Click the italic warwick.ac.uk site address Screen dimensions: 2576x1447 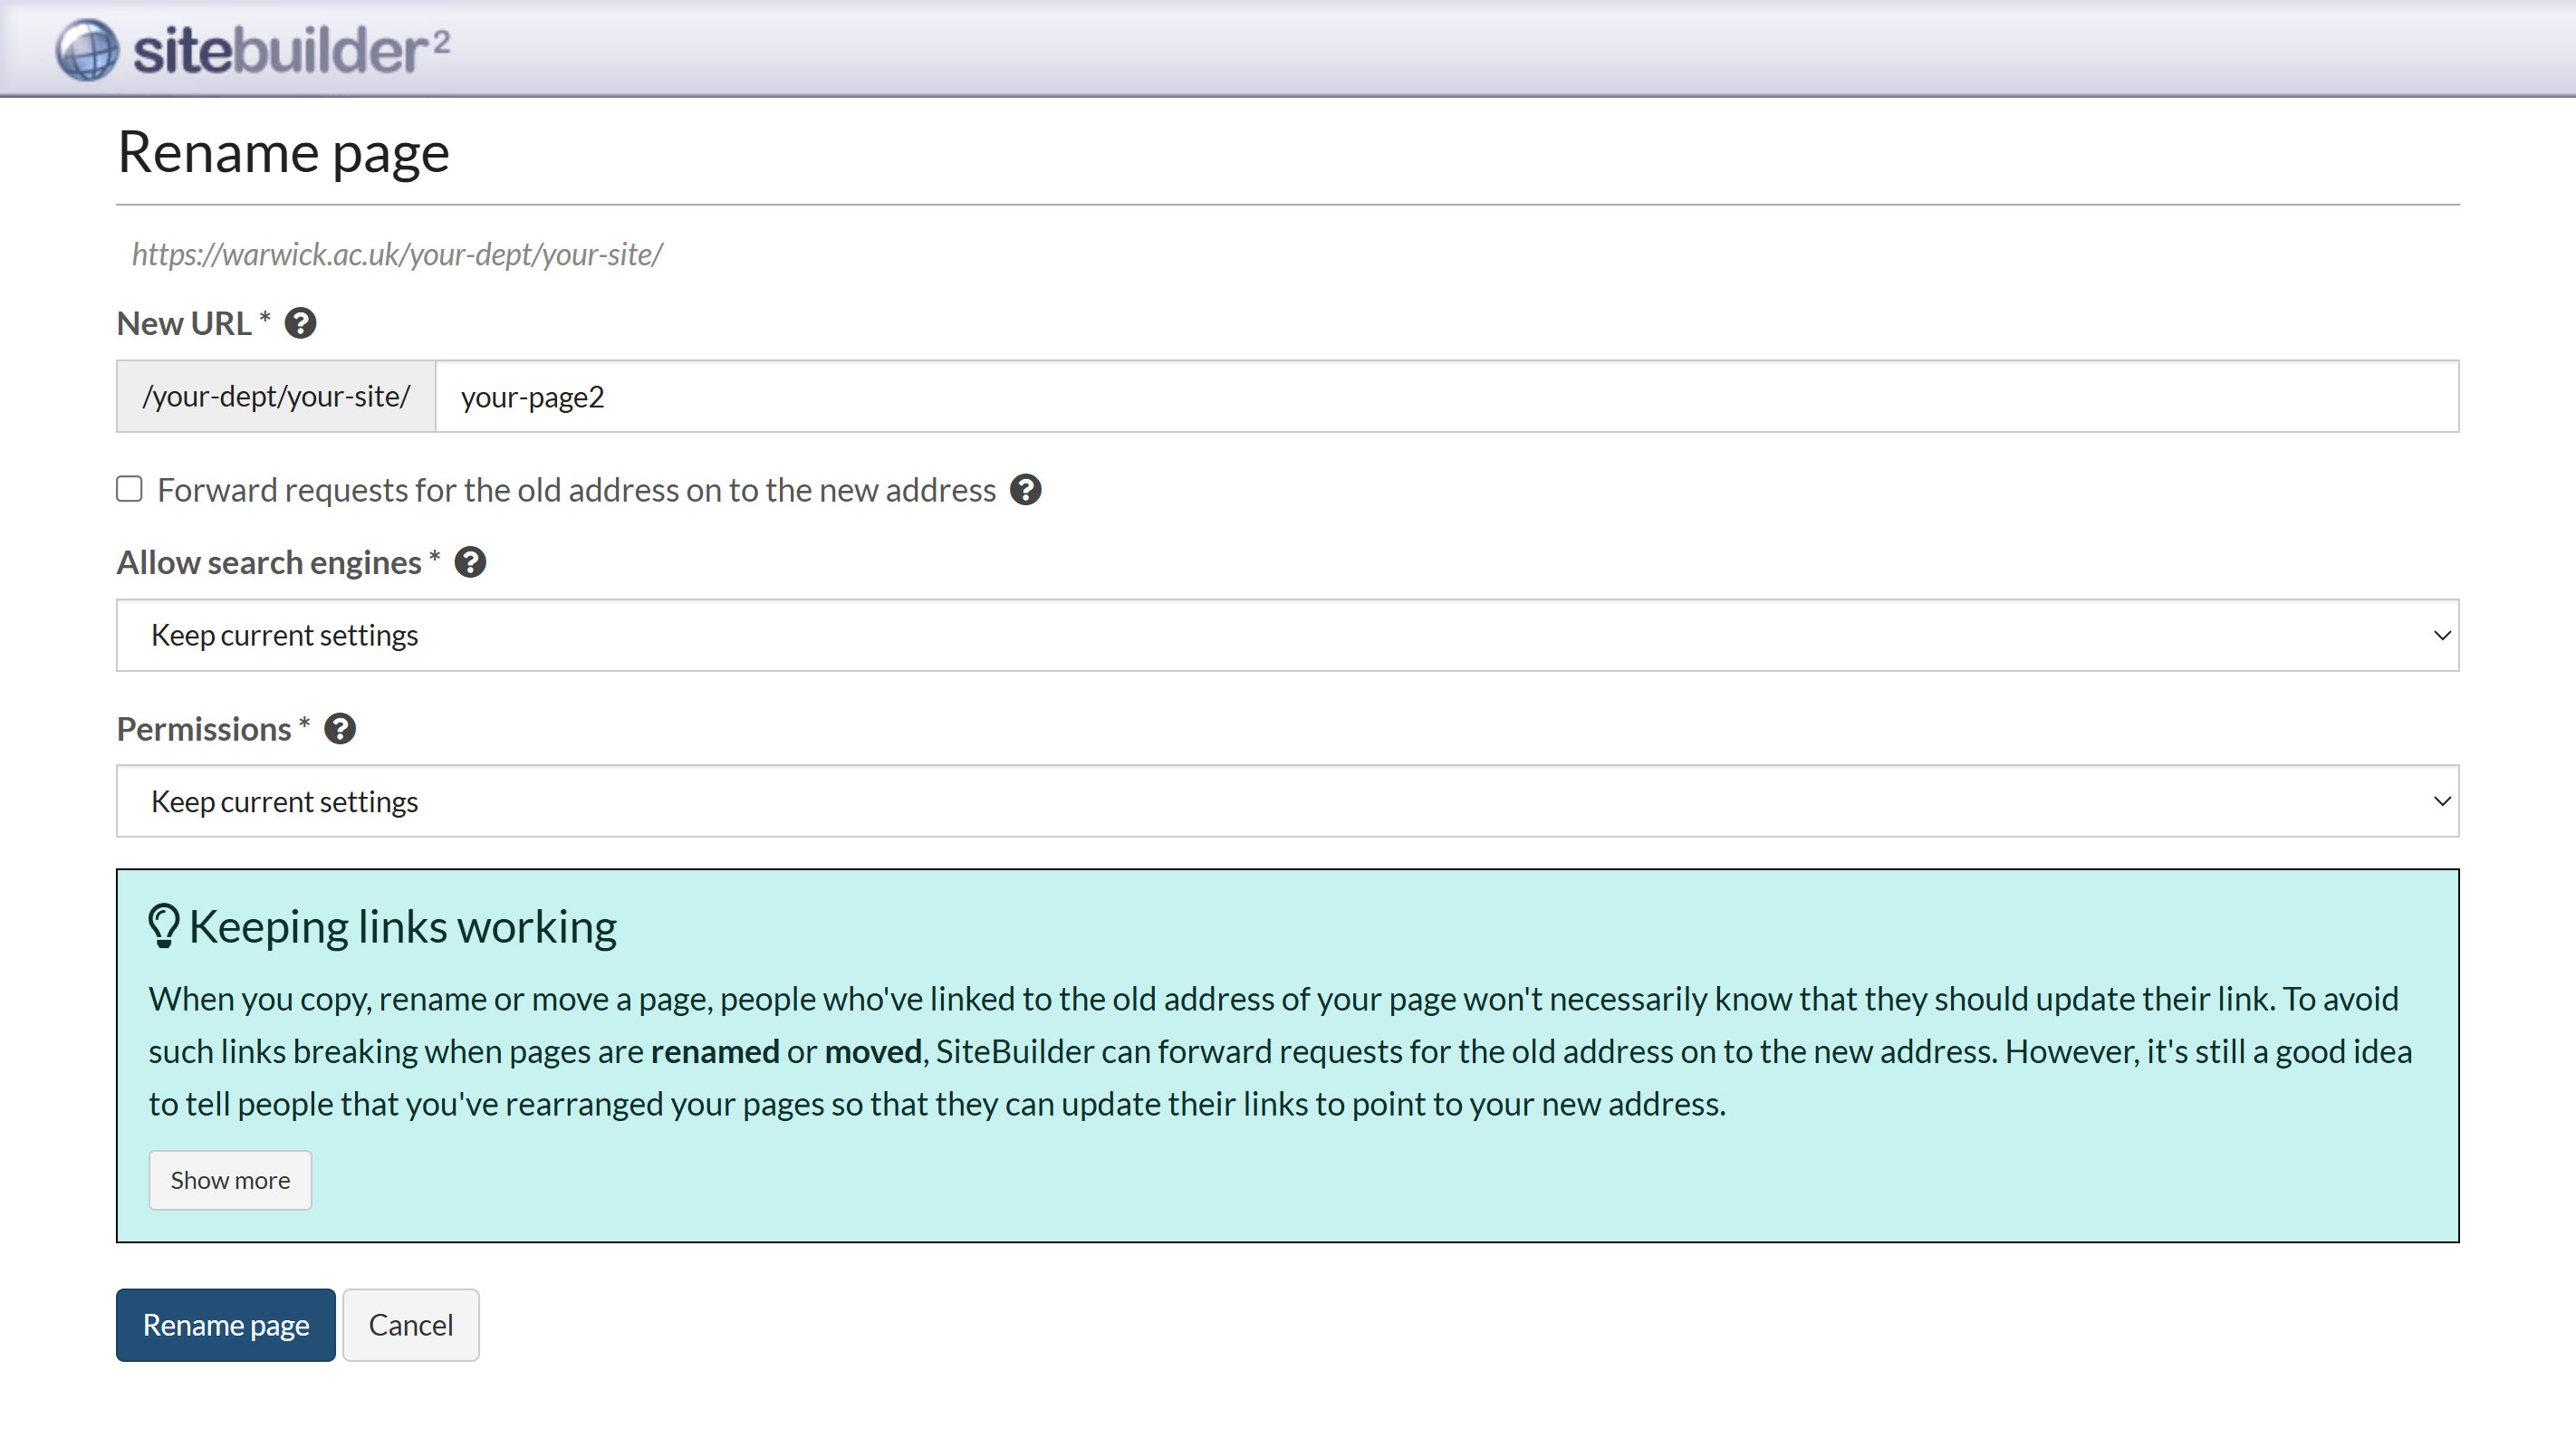tap(397, 255)
